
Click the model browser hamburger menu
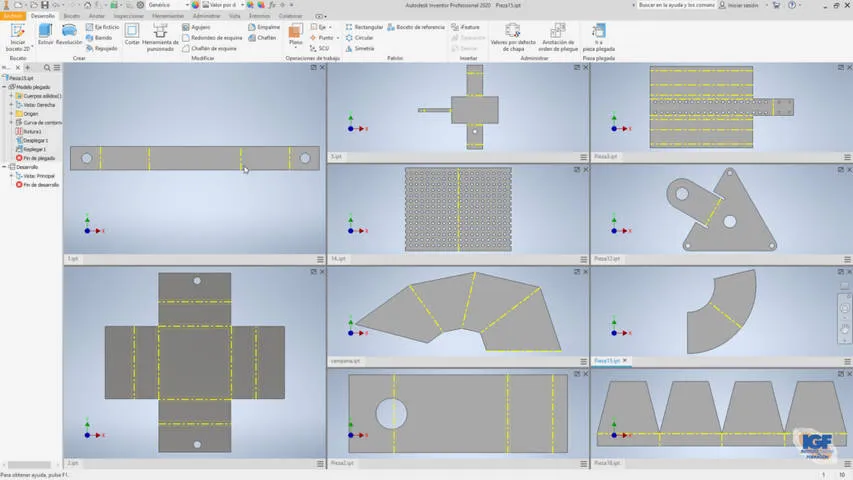point(57,67)
